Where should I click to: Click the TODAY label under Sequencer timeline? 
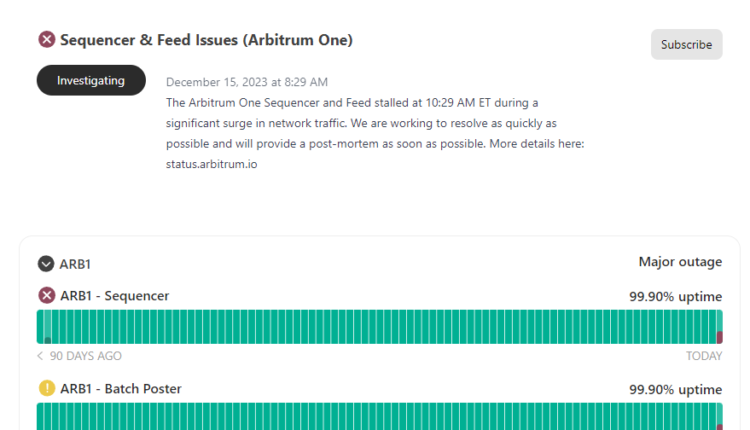703,356
